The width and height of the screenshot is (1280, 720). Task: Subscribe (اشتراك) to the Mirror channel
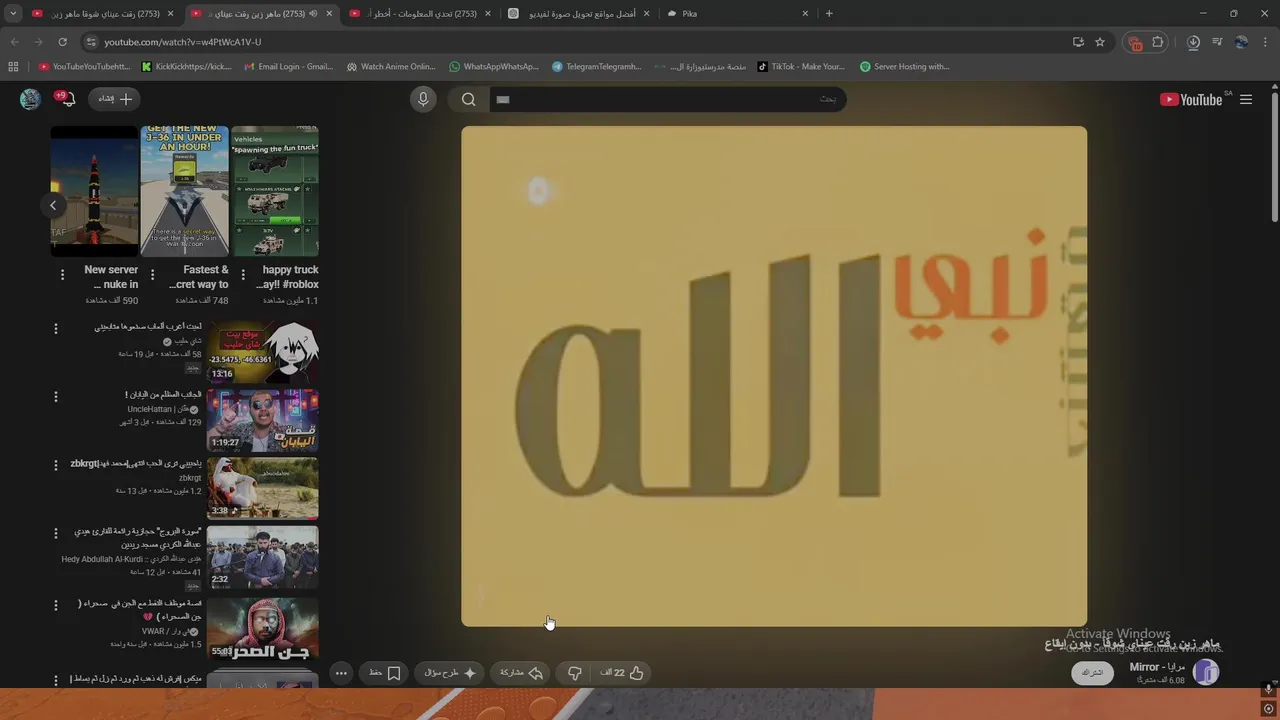pos(1093,673)
